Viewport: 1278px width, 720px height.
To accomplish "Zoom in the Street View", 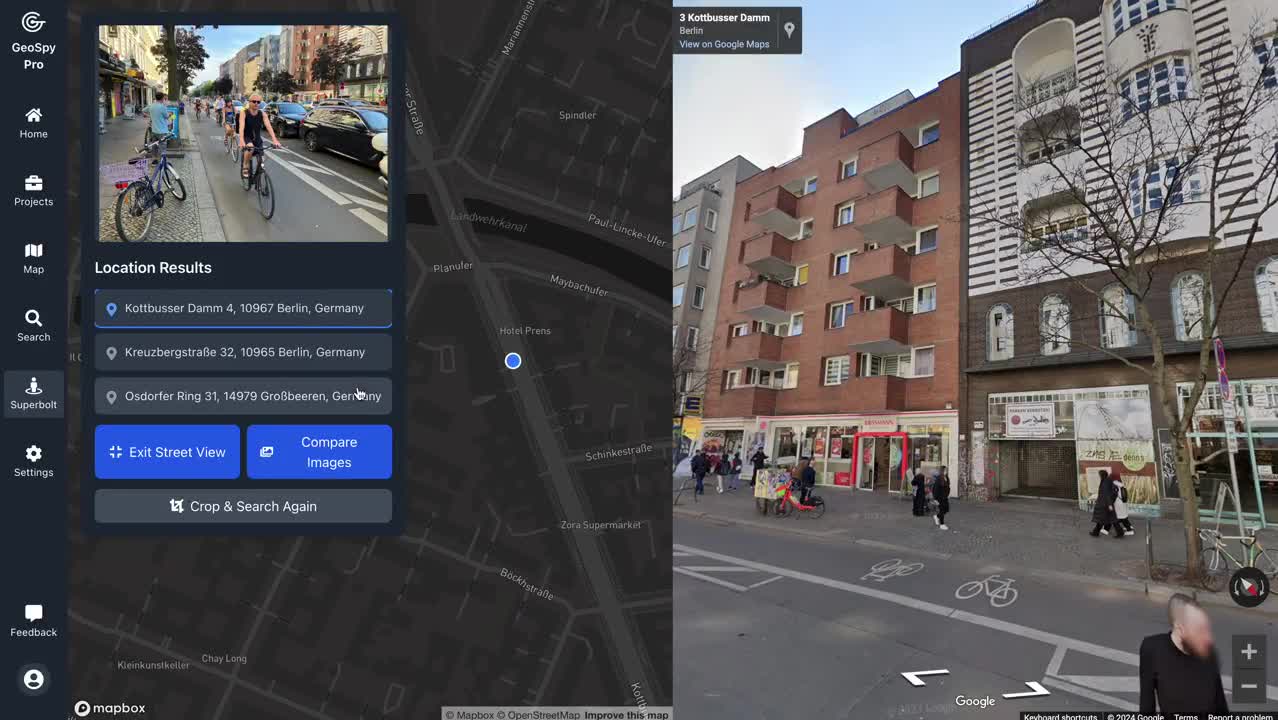I will point(1248,652).
